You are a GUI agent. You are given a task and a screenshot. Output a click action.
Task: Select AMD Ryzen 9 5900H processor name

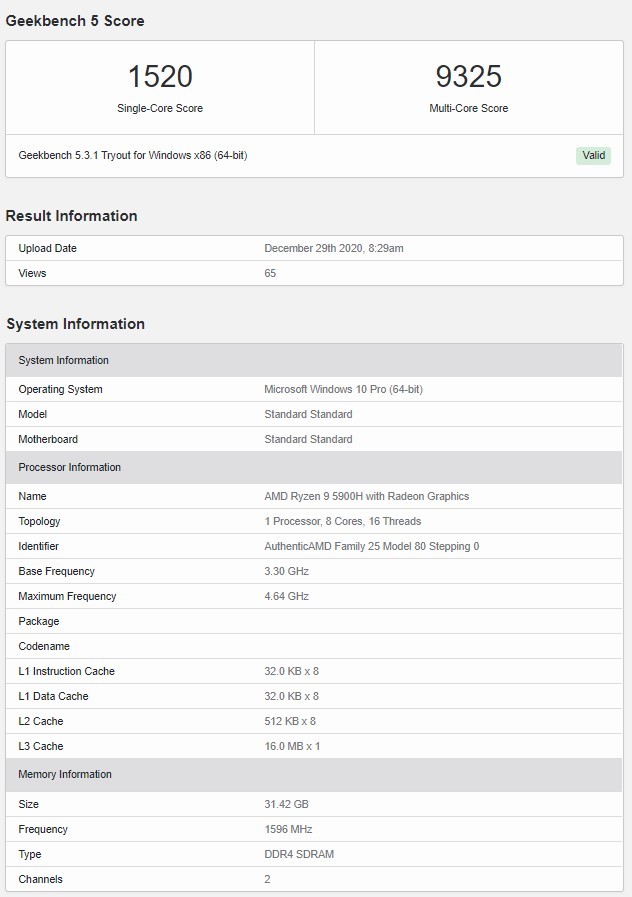(x=367, y=497)
